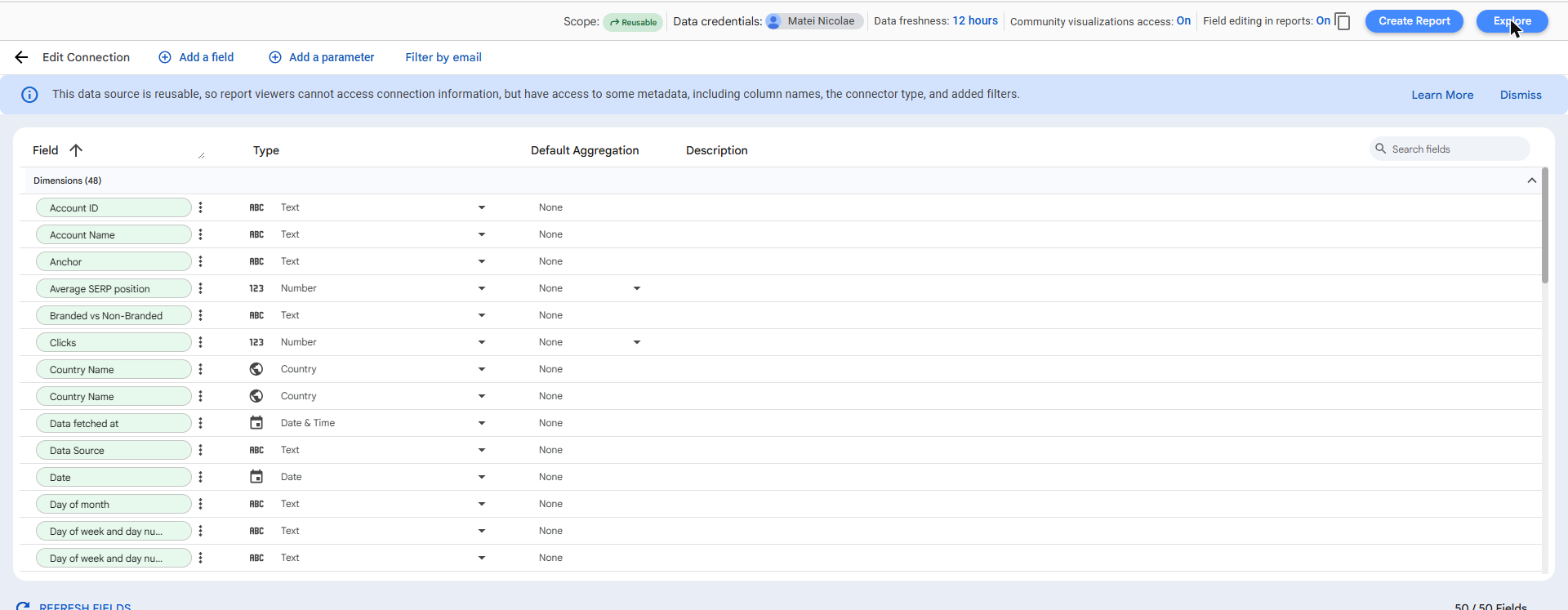This screenshot has height=610, width=1568.
Task: Select the Clicks field chip
Action: [x=113, y=342]
